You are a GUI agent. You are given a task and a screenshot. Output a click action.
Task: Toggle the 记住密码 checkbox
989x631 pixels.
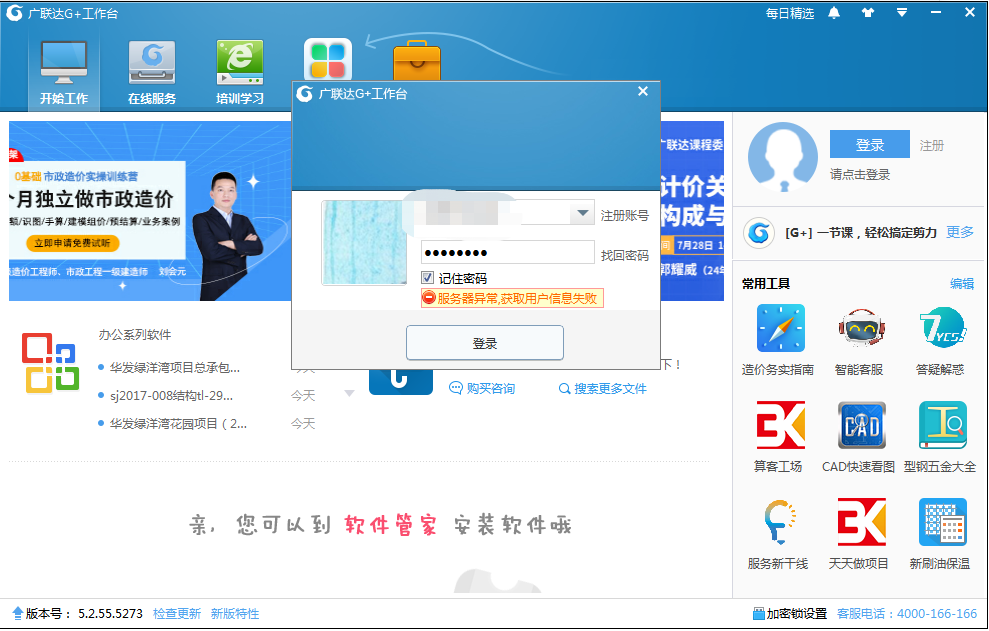tap(428, 278)
